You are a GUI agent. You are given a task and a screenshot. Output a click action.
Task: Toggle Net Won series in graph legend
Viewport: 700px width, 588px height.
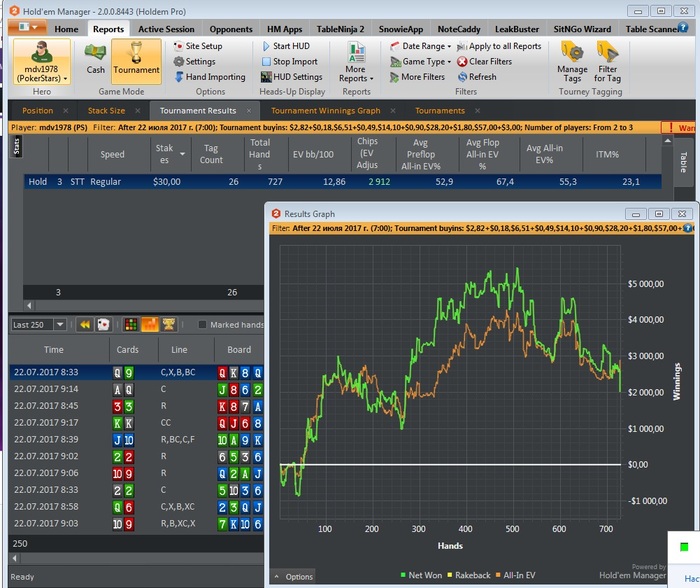coord(421,575)
